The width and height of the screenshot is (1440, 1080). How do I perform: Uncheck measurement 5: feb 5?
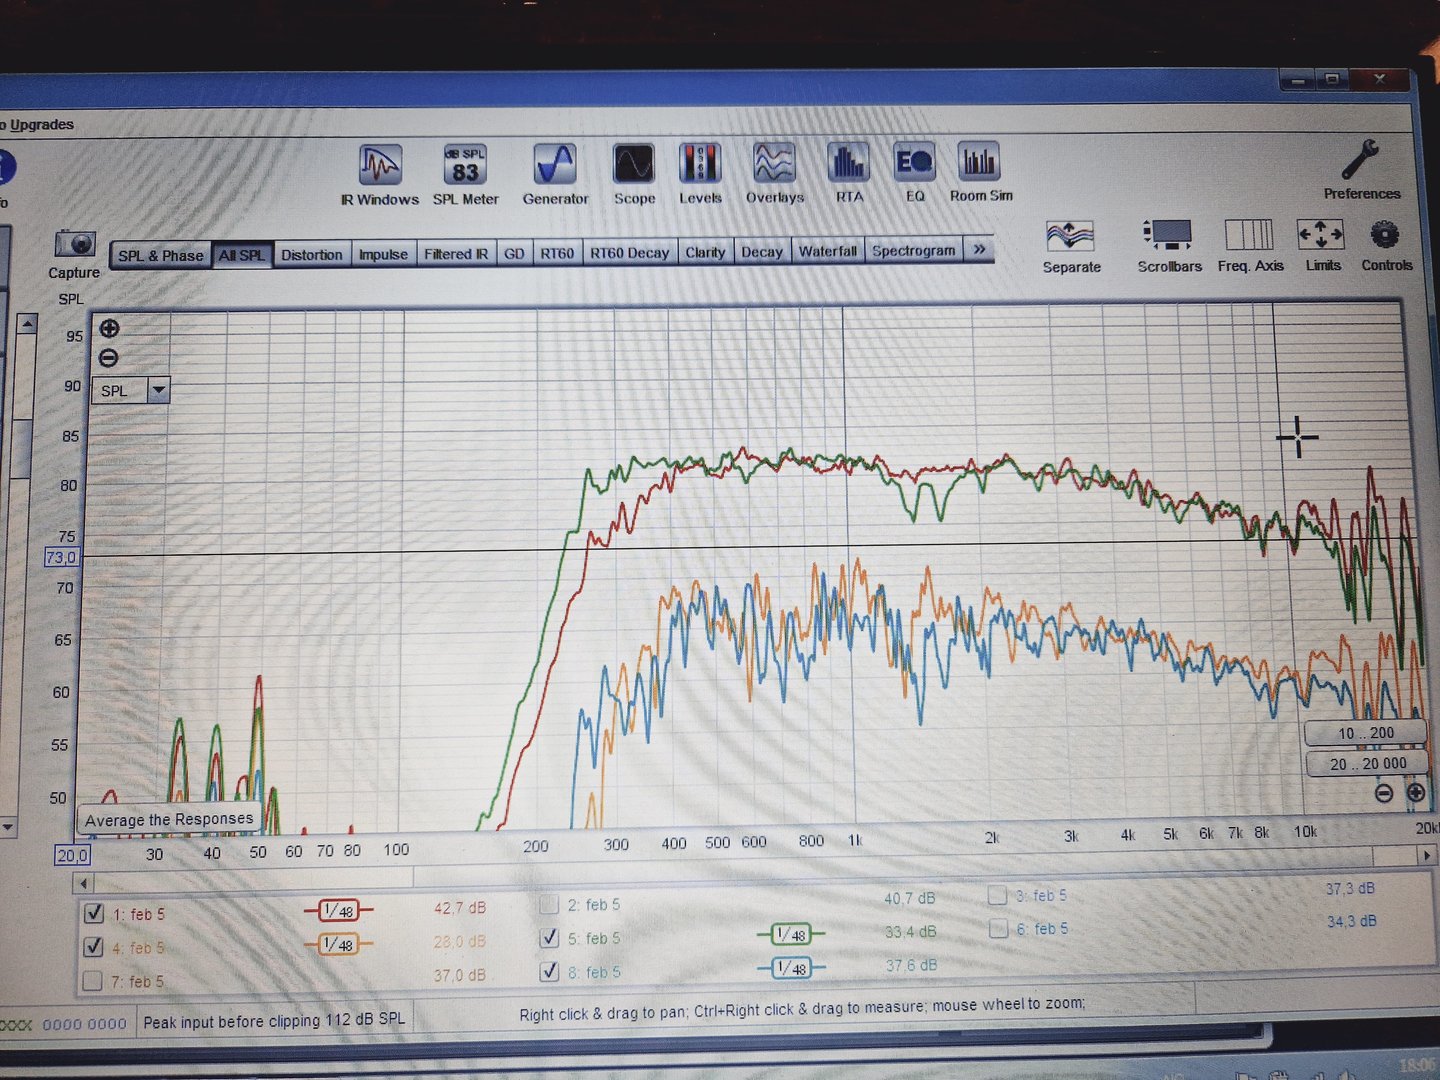tap(549, 938)
